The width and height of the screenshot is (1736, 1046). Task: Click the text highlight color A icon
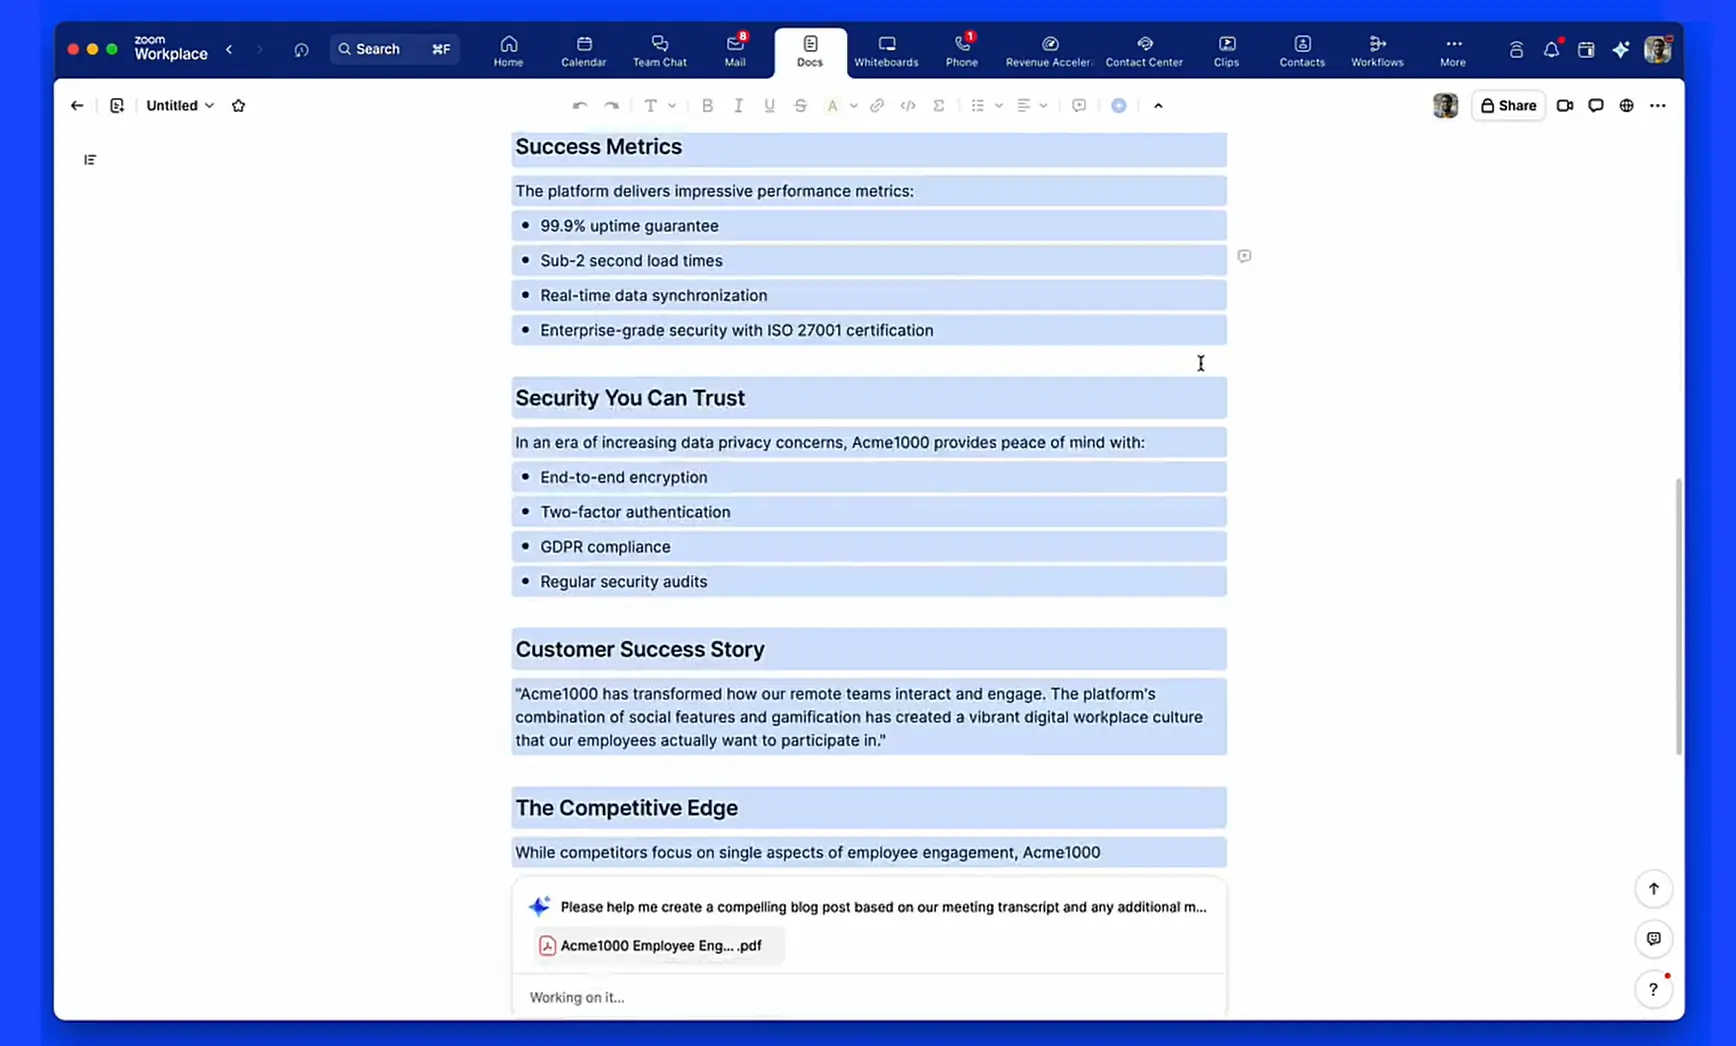[832, 105]
